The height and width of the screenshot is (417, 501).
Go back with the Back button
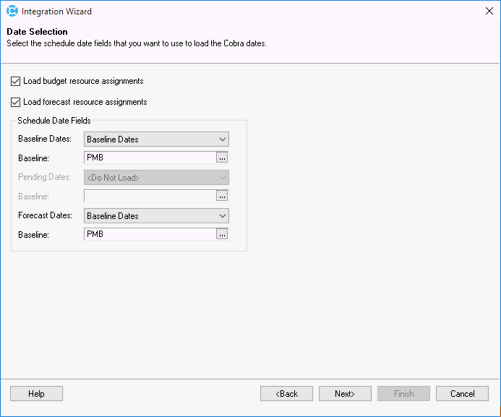pos(286,394)
